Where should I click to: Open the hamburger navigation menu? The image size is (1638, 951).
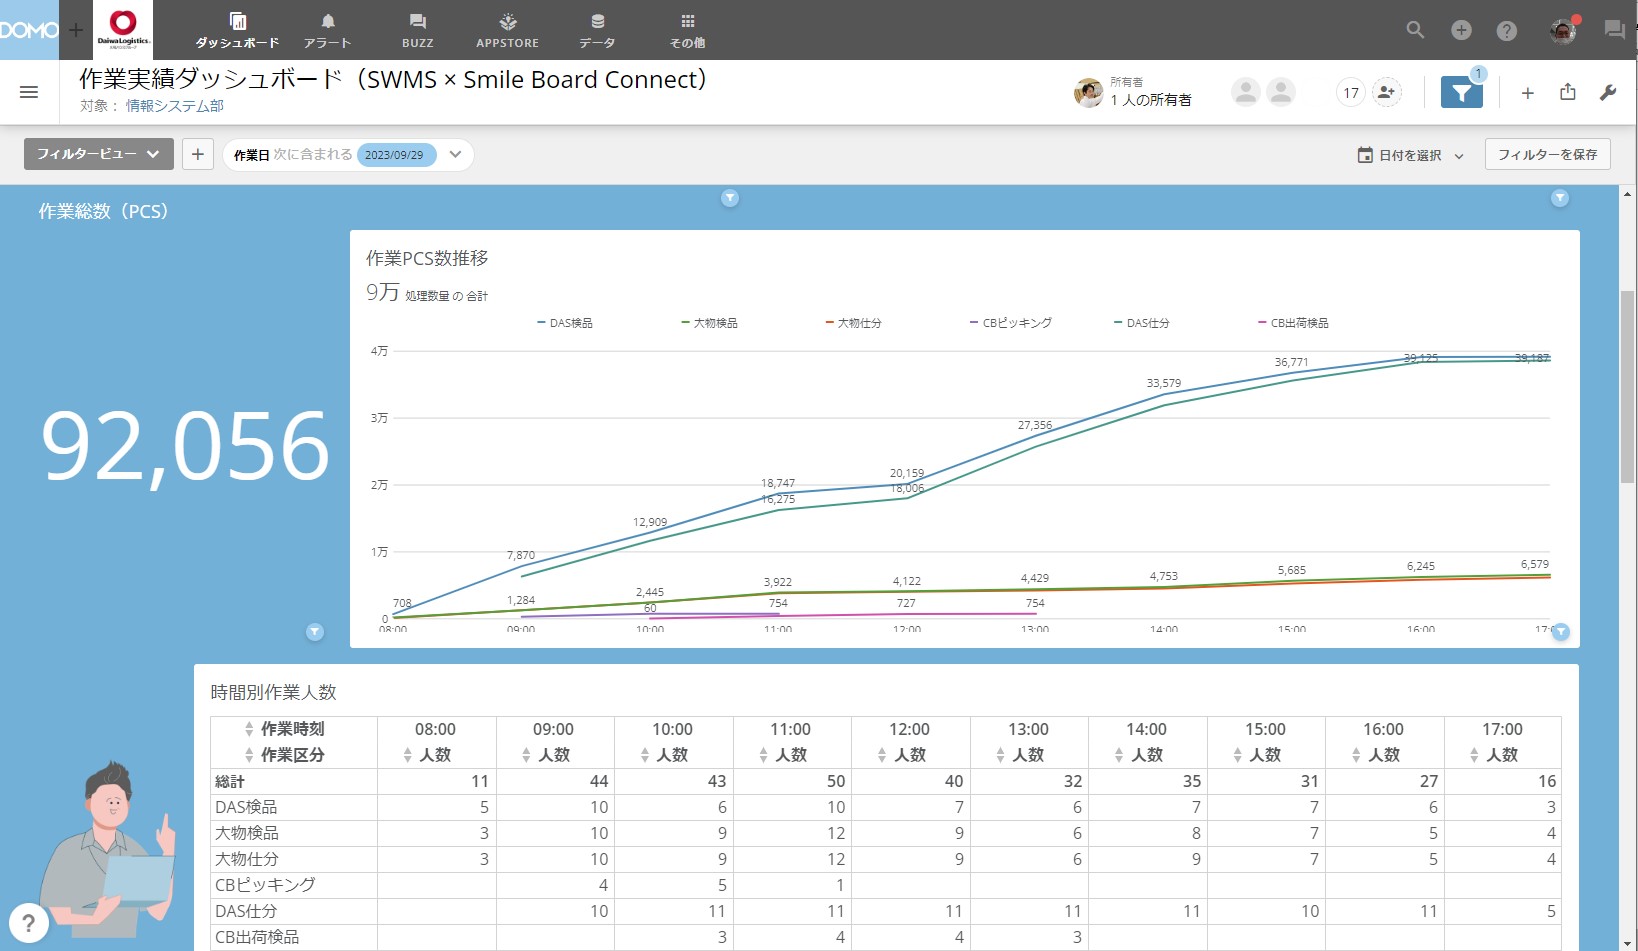[x=29, y=92]
